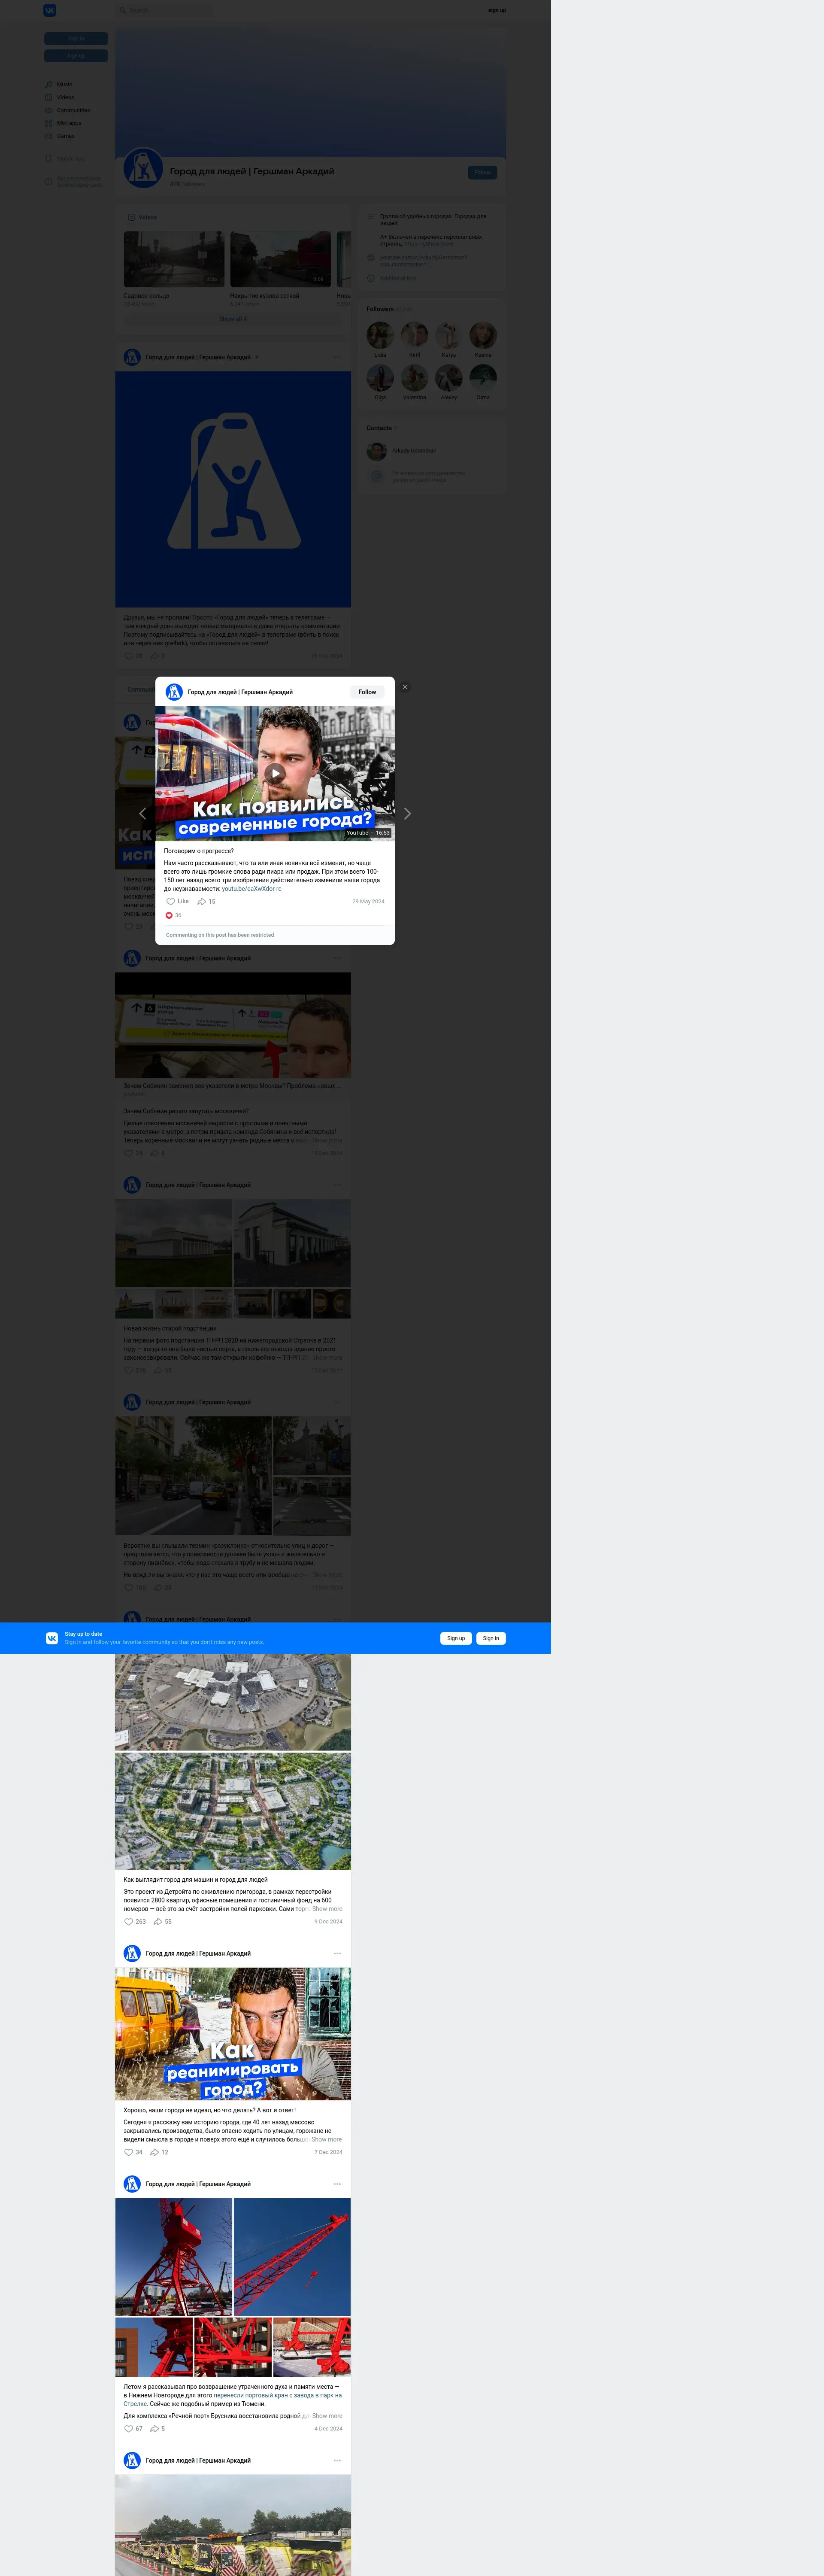Viewport: 824px width, 2576px height.
Task: Click Sign in in the blue banner
Action: click(490, 1638)
